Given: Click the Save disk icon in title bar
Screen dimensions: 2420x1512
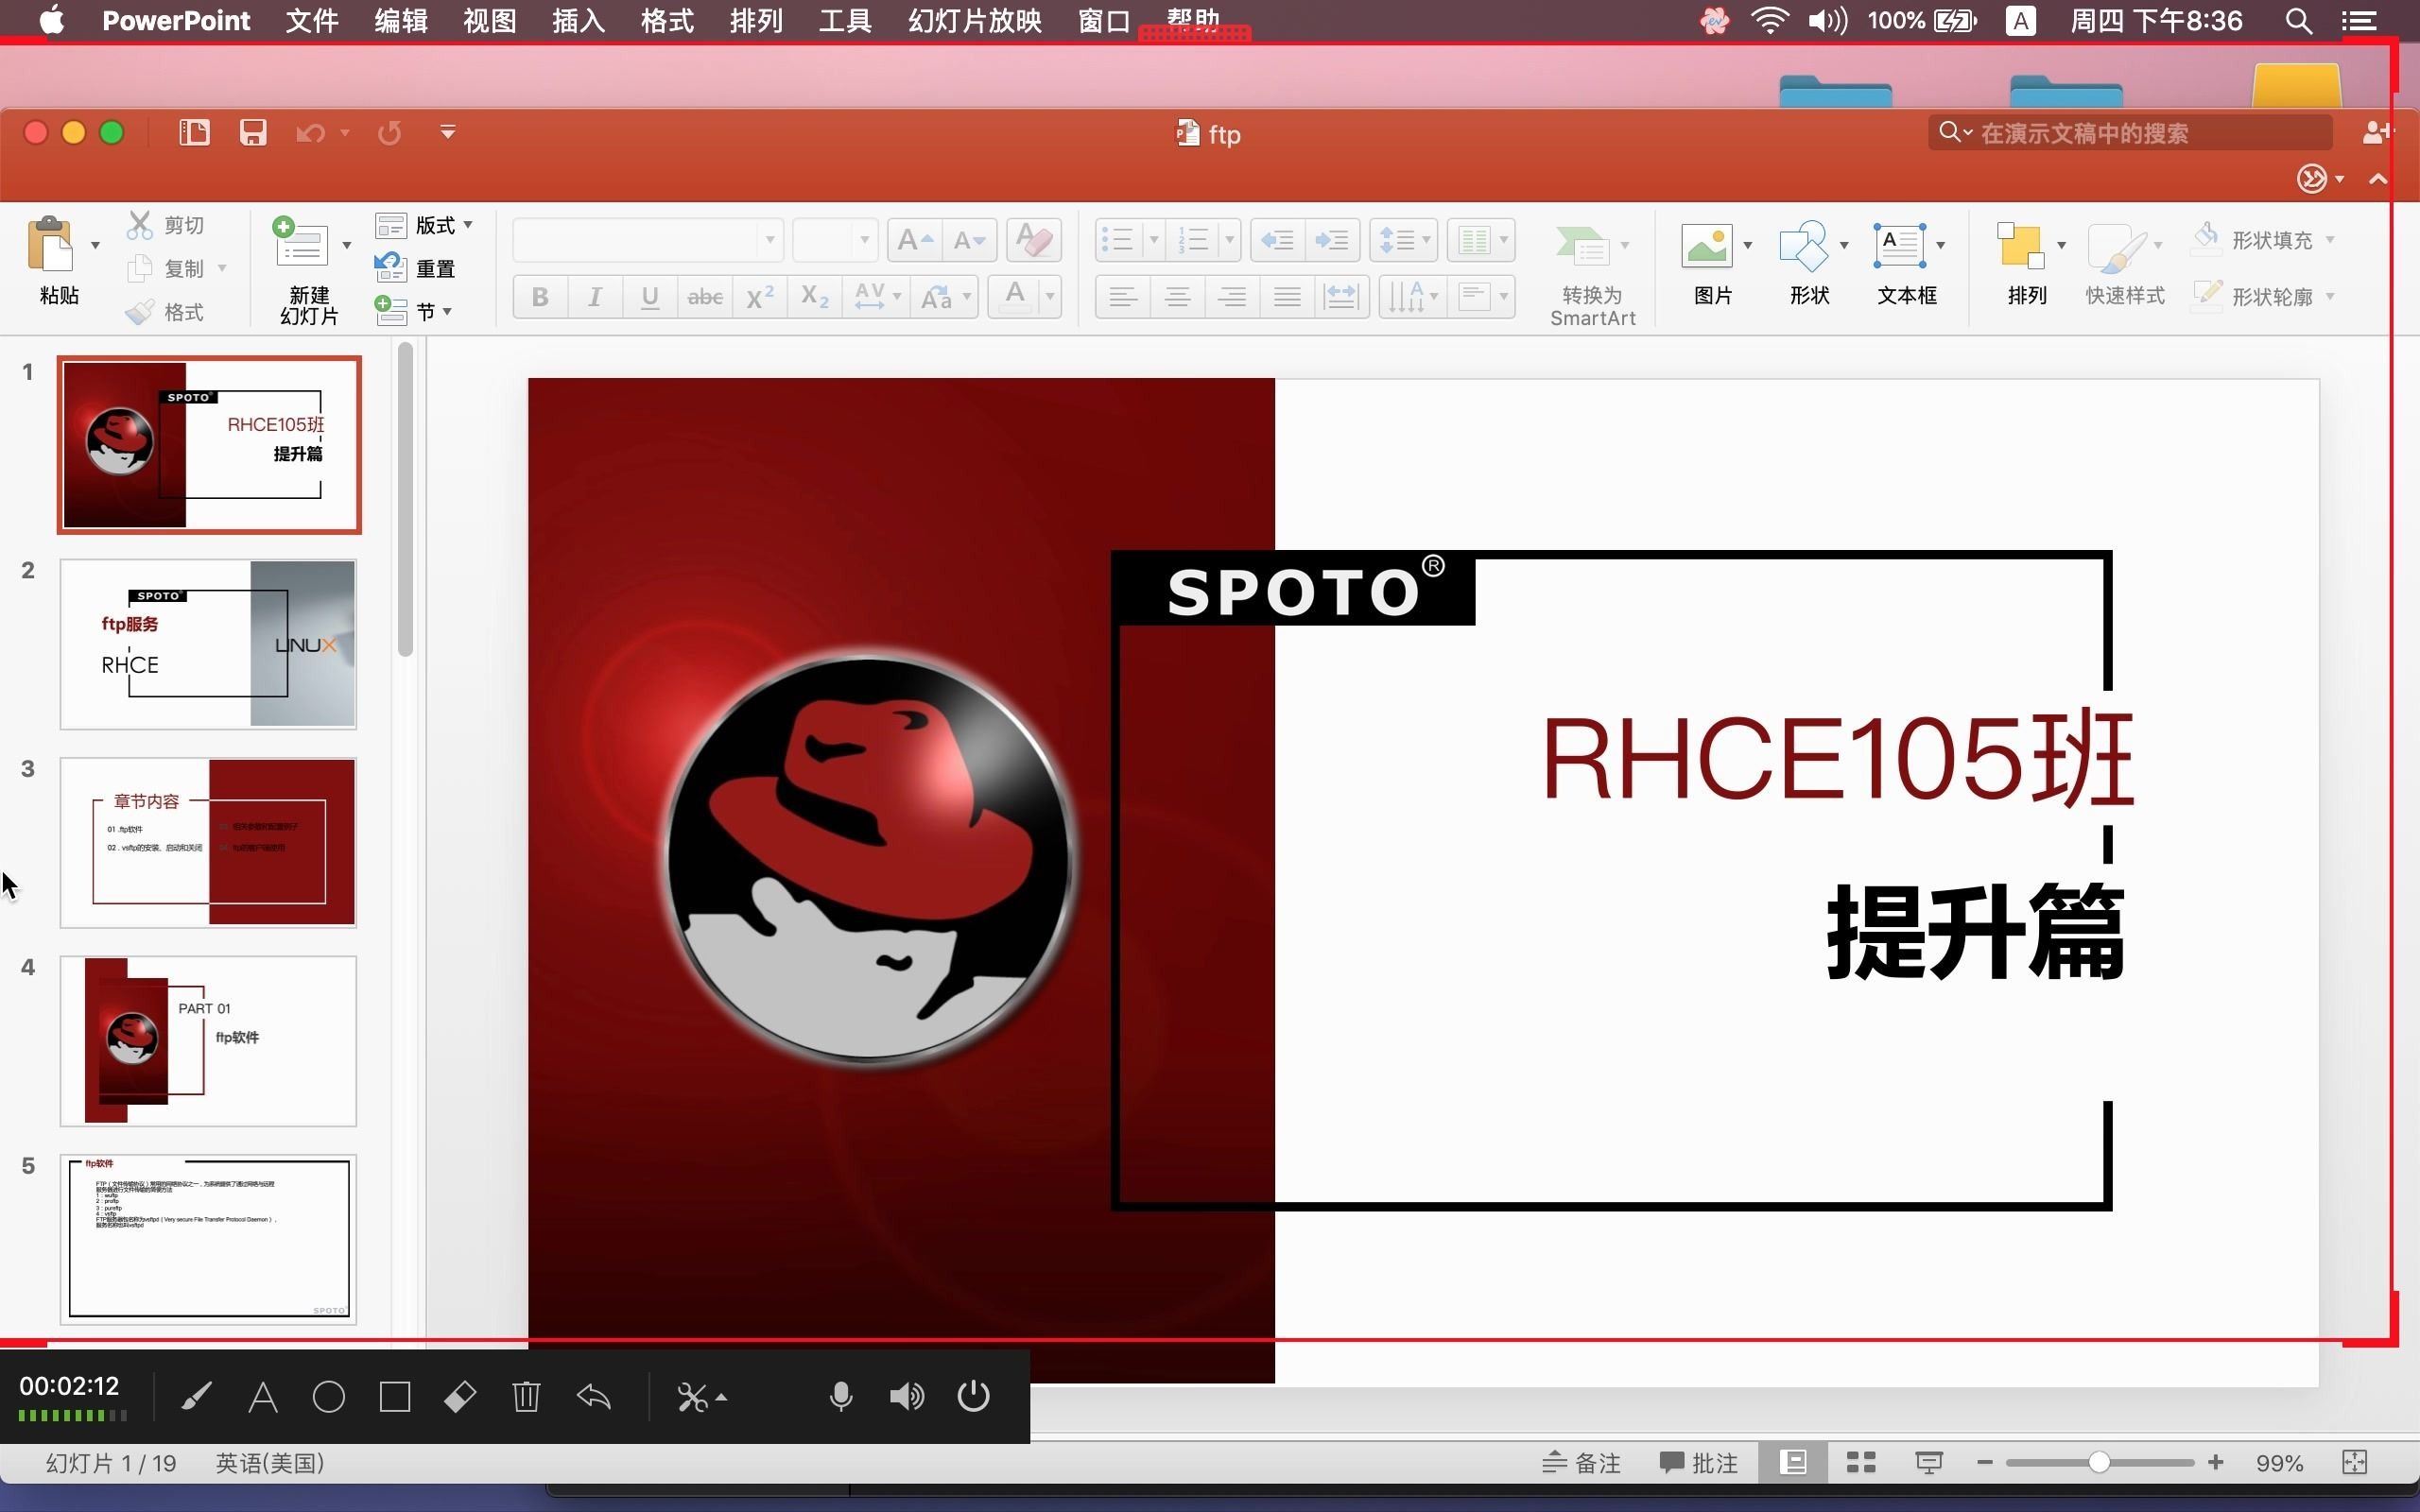Looking at the screenshot, I should pos(253,132).
